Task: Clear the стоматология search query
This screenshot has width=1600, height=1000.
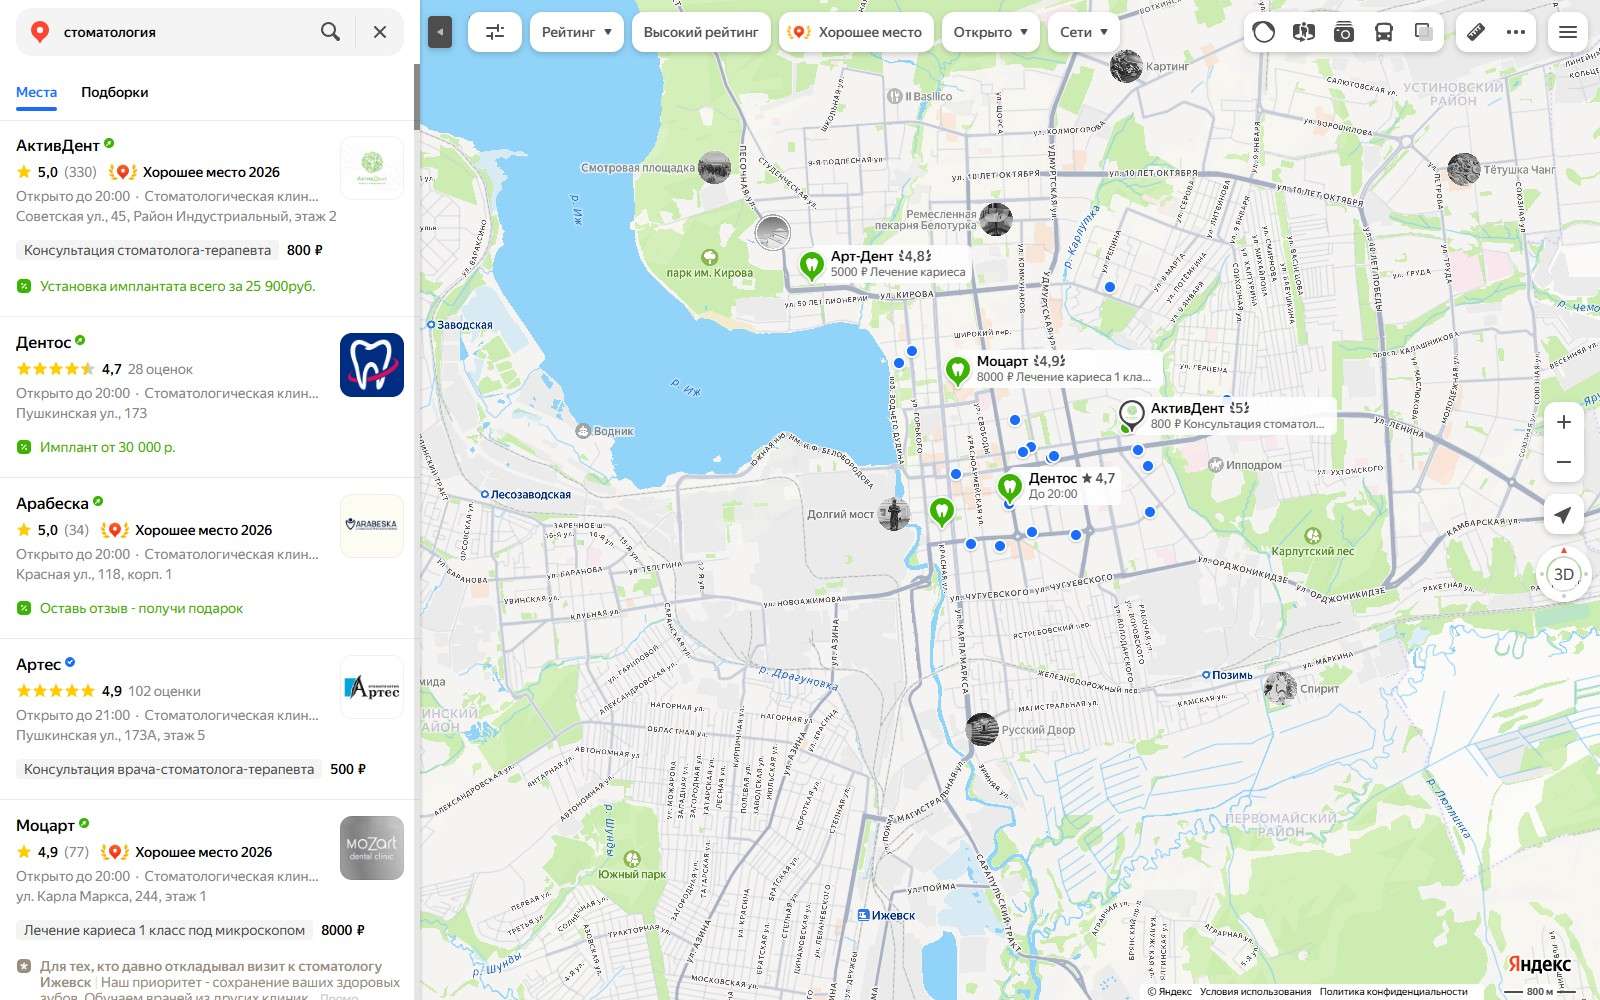Action: point(380,32)
